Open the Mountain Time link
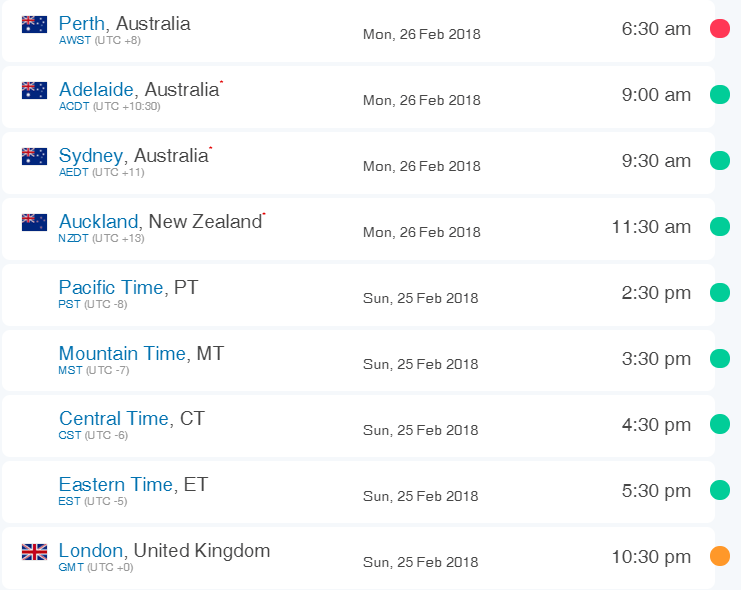Viewport: 741px width, 590px height. (x=122, y=353)
